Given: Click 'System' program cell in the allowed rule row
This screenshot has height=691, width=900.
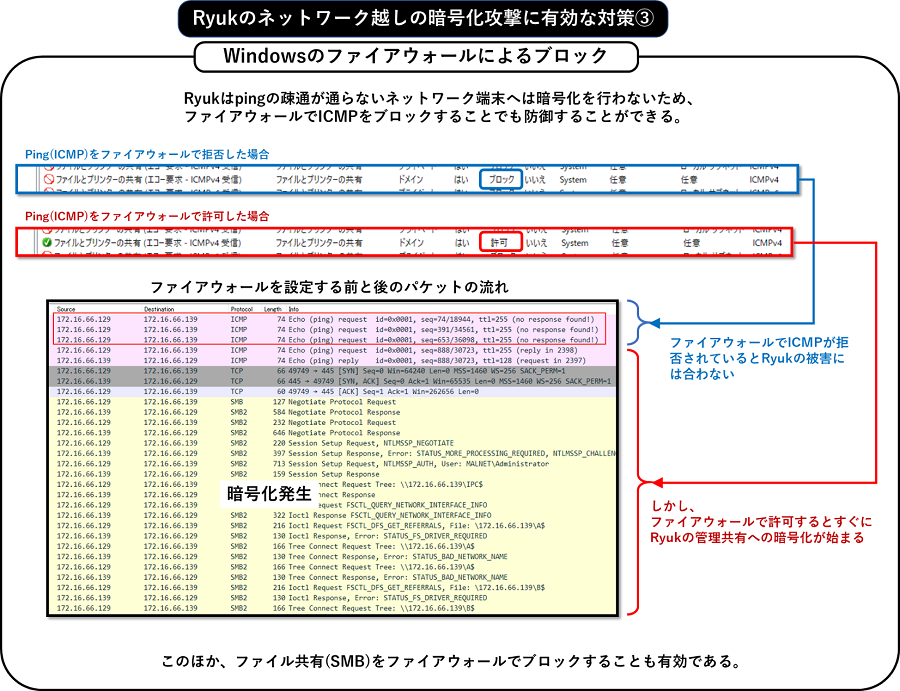Looking at the screenshot, I should pyautogui.click(x=575, y=243).
